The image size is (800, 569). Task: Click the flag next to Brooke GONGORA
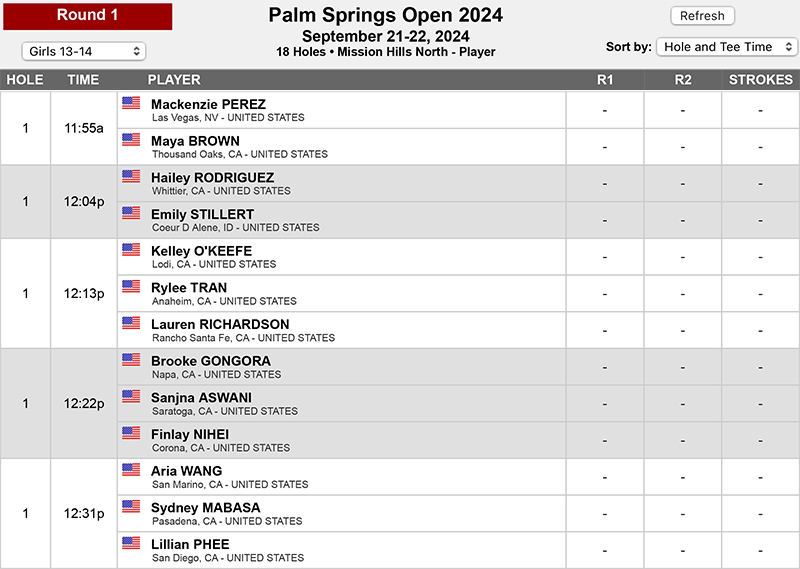[131, 359]
